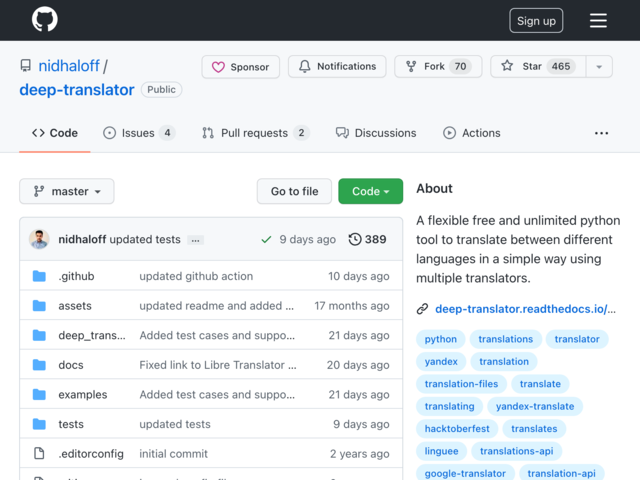Open the deep_trans... folder

tap(92, 336)
